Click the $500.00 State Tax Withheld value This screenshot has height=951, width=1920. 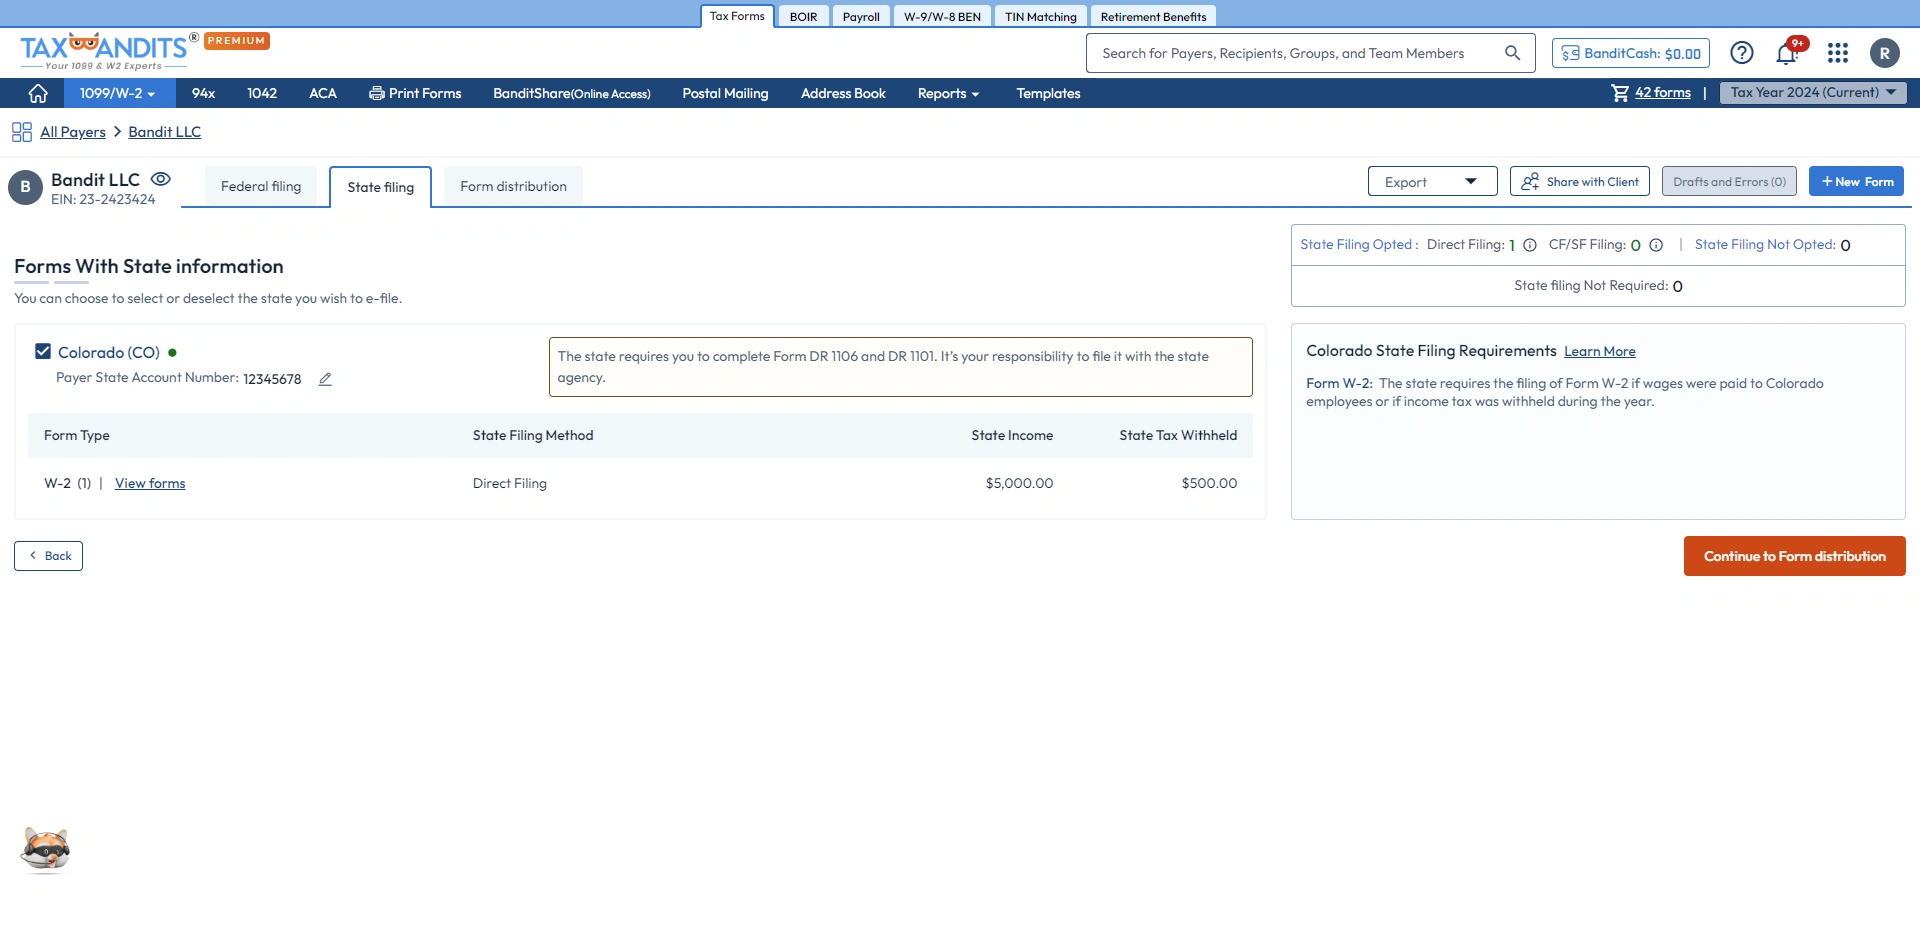(x=1209, y=483)
